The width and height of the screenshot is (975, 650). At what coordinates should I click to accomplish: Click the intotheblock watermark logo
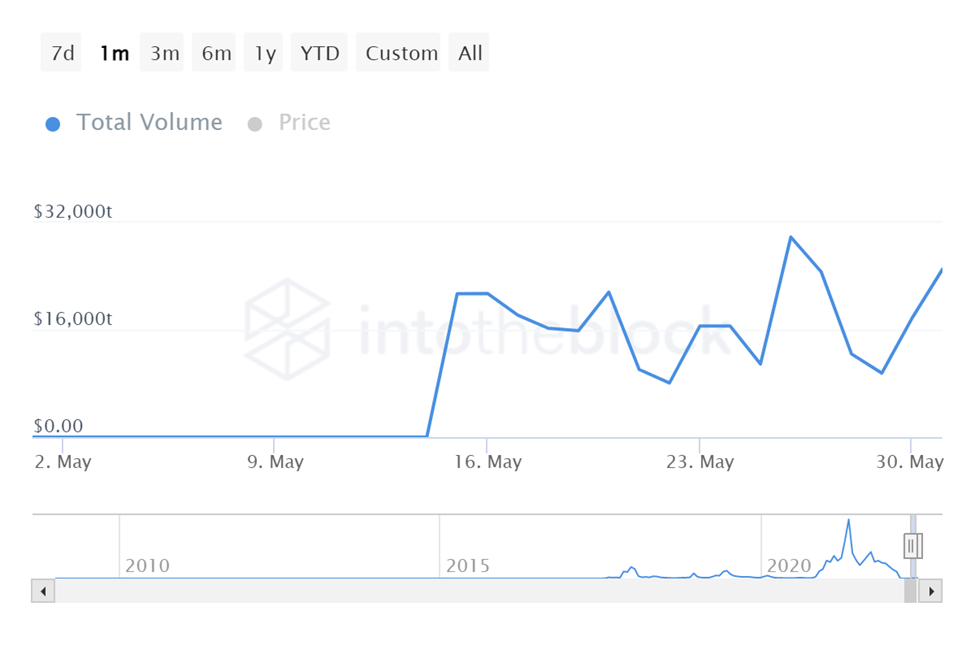coord(287,329)
